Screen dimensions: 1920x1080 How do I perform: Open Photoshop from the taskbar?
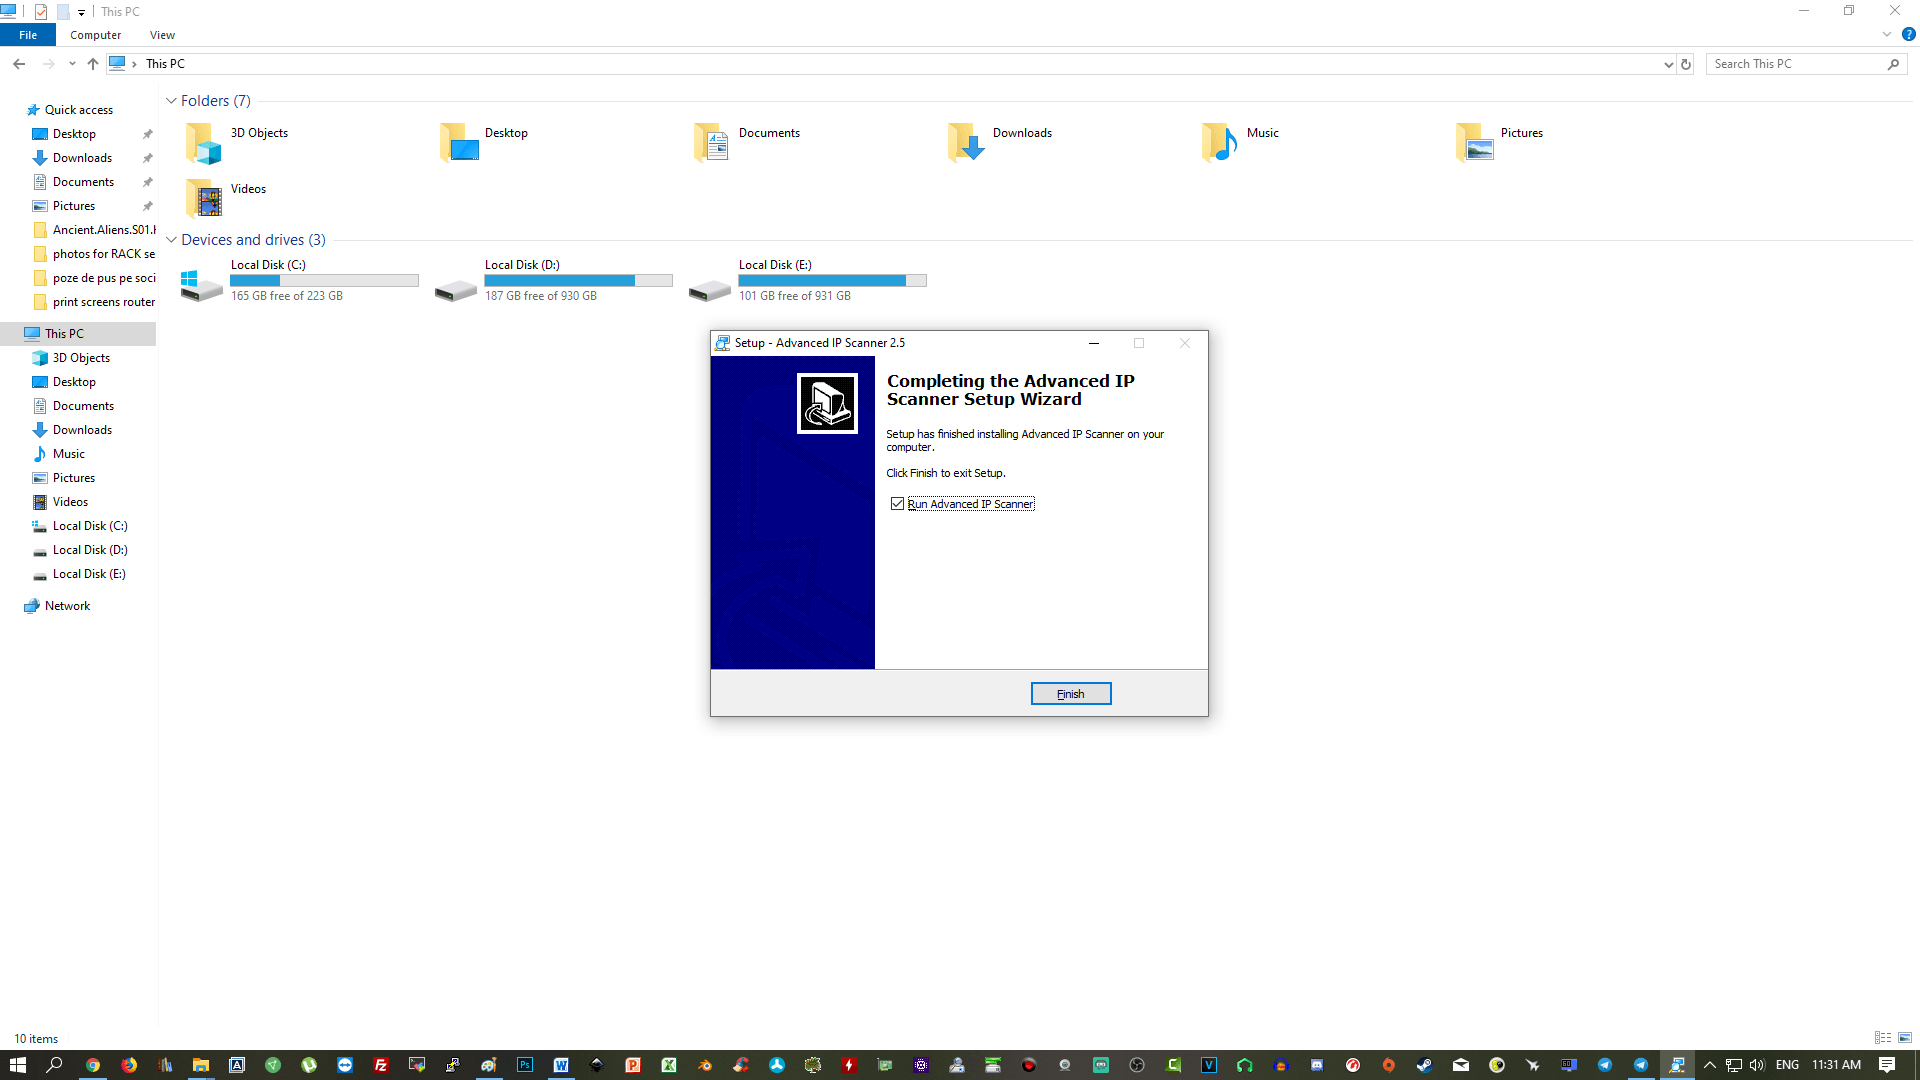[525, 1065]
